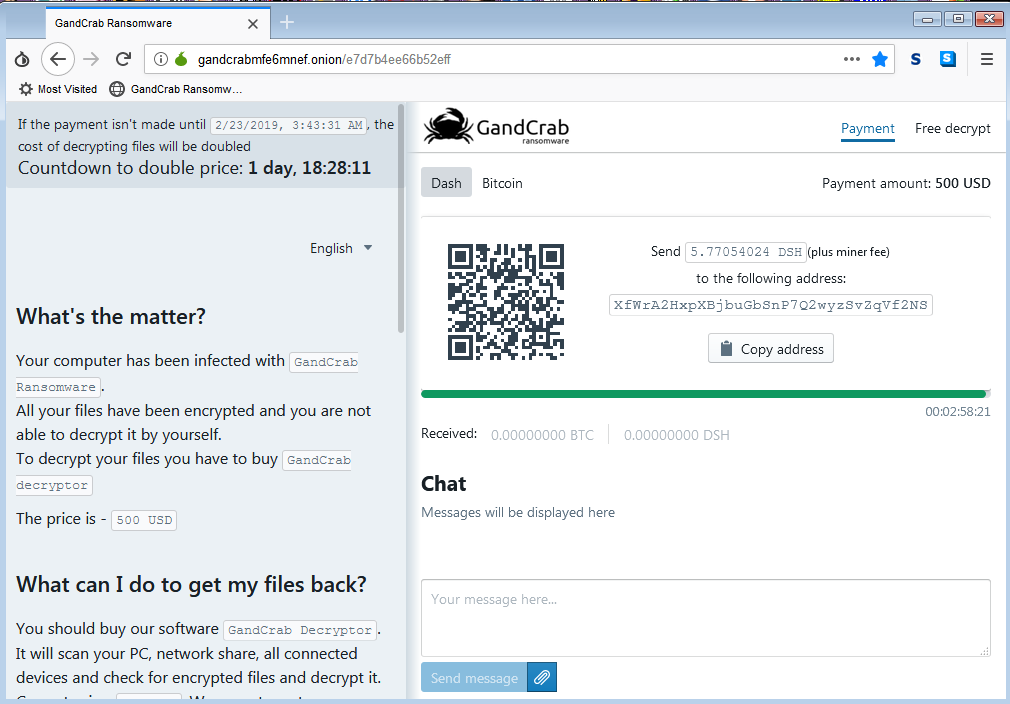
Task: Show site information icon in address bar
Action: 161,59
